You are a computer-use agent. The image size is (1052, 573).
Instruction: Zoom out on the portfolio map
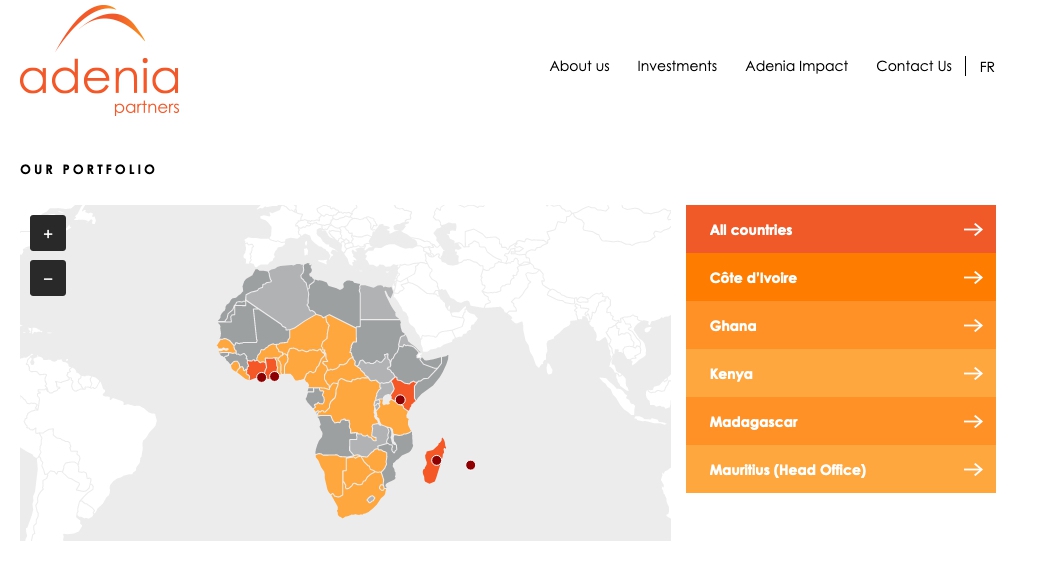pyautogui.click(x=48, y=278)
